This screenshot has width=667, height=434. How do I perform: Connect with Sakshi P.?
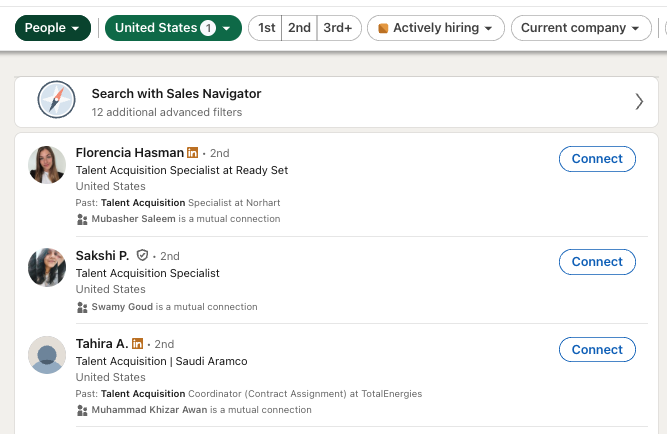pyautogui.click(x=597, y=262)
